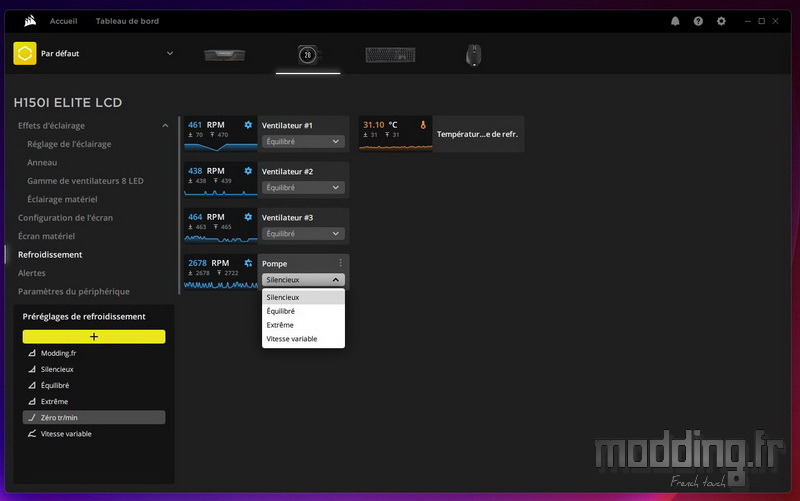Click the Températur...e de refr. label
Viewport: 800px width, 501px height.
pos(477,134)
